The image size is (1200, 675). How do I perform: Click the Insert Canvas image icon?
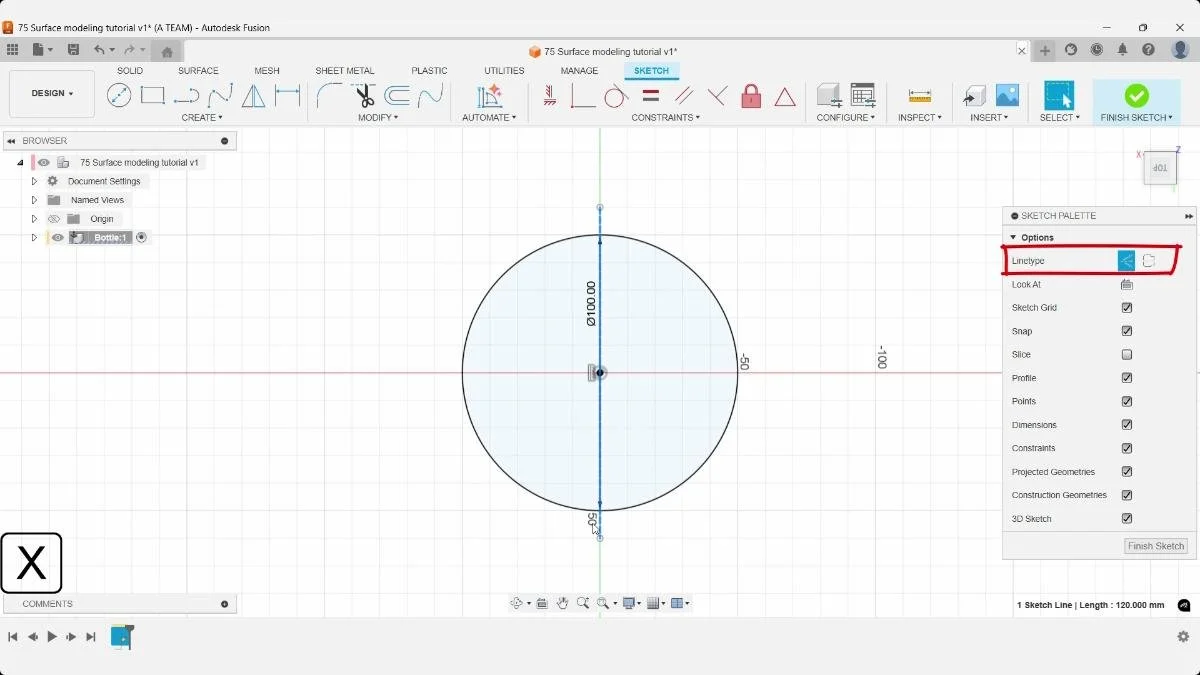pos(1007,96)
